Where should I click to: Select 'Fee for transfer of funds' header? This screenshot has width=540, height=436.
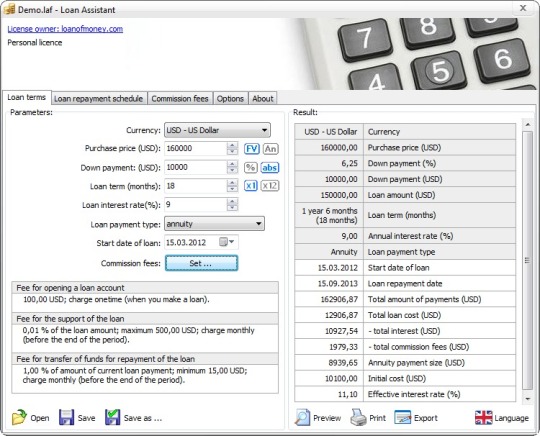pos(145,359)
